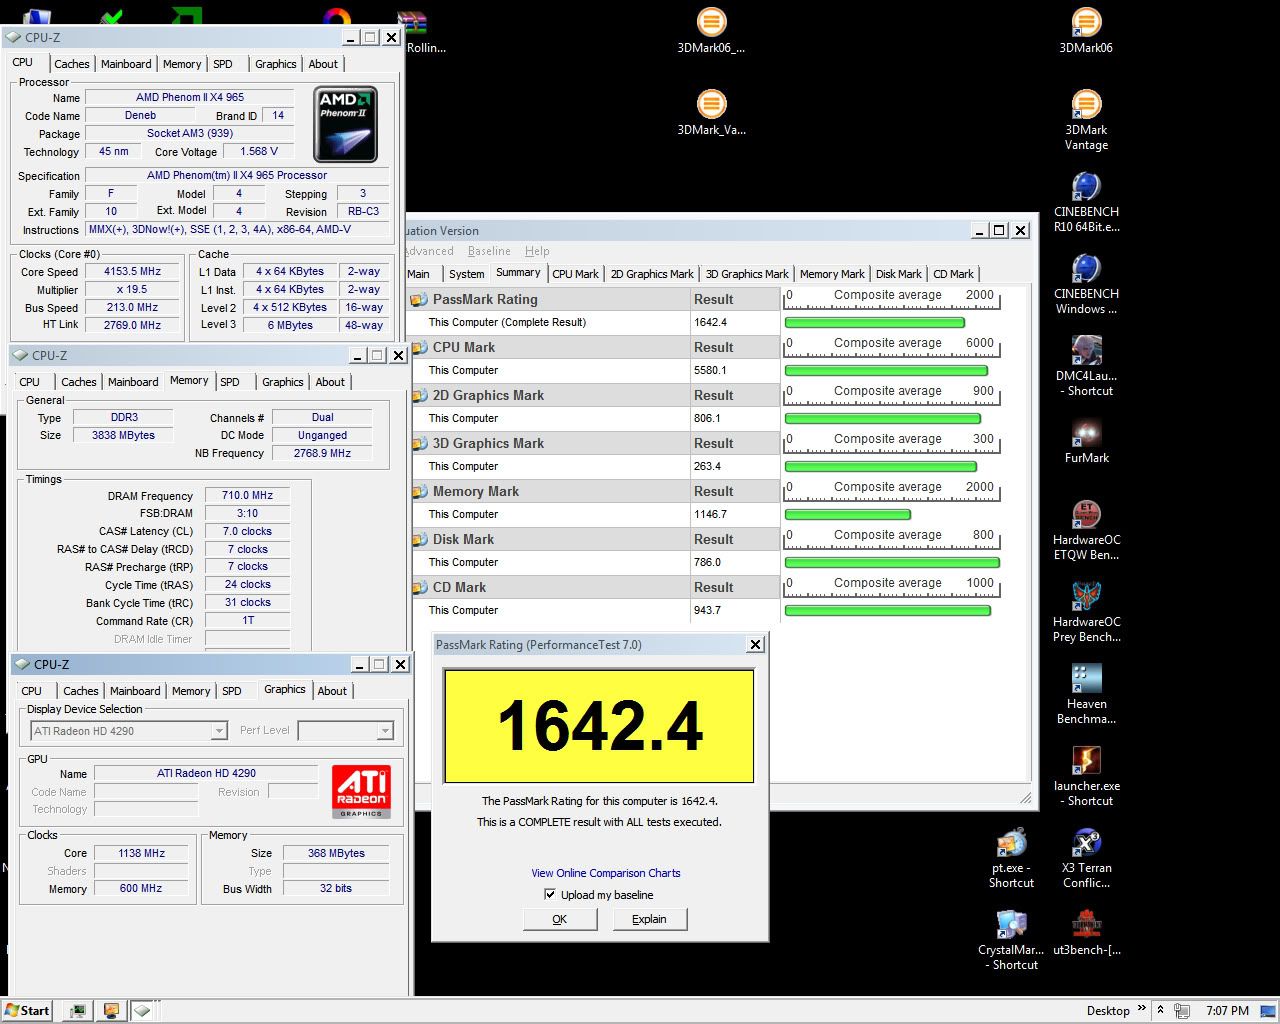
Task: Click the Explain button
Action: point(649,919)
